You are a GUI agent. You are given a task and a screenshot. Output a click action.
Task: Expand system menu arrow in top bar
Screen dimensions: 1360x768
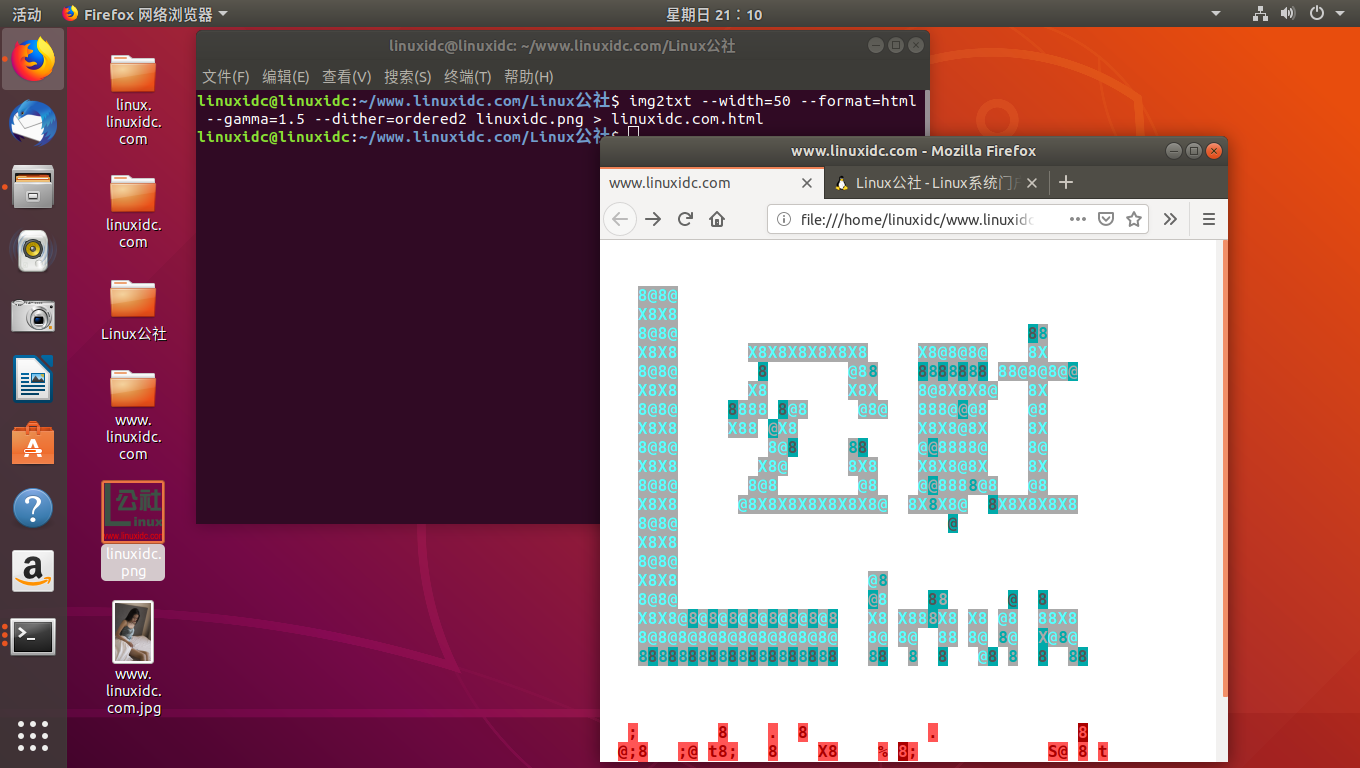pos(1341,14)
